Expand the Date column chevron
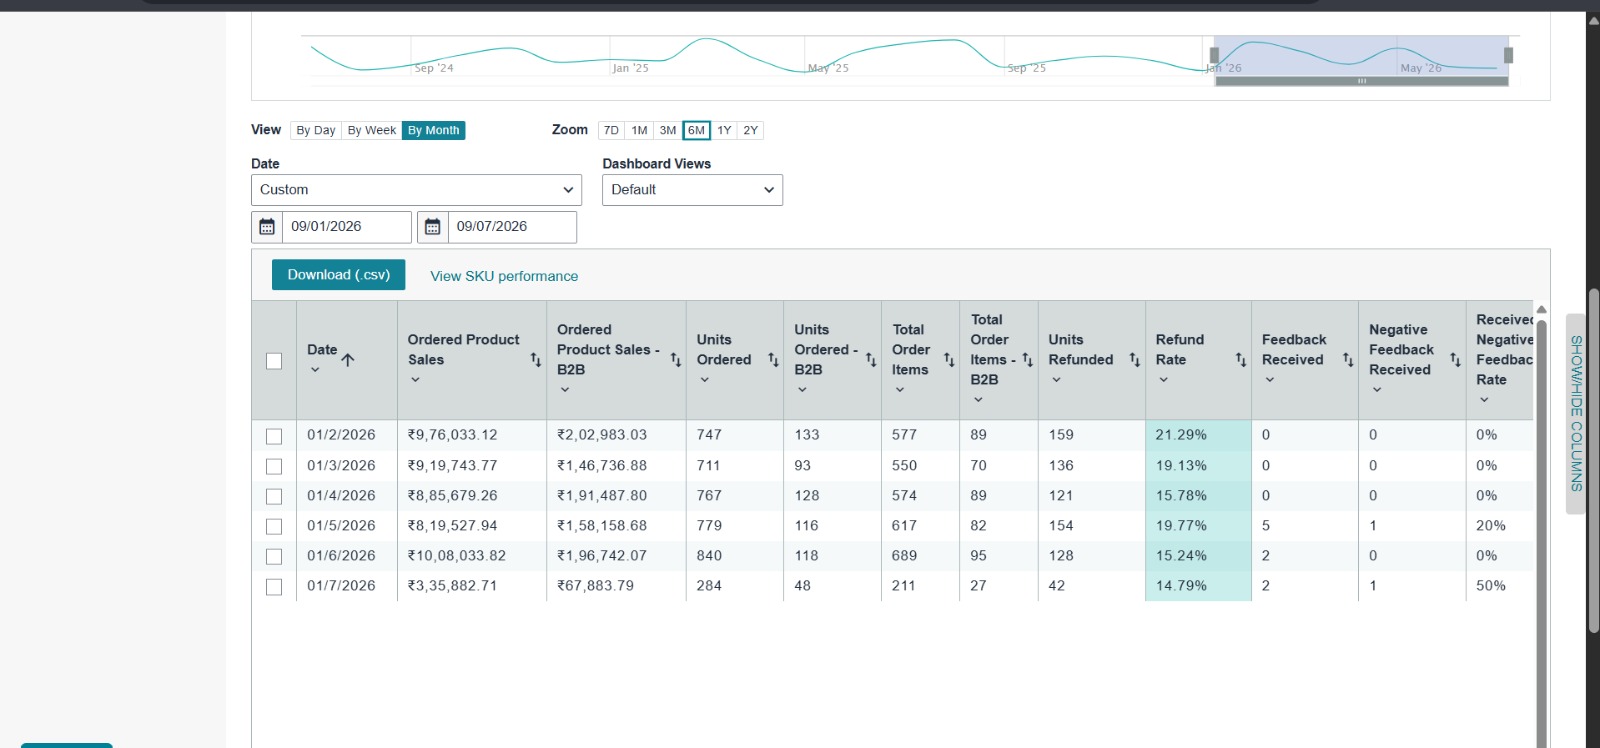 click(x=315, y=370)
